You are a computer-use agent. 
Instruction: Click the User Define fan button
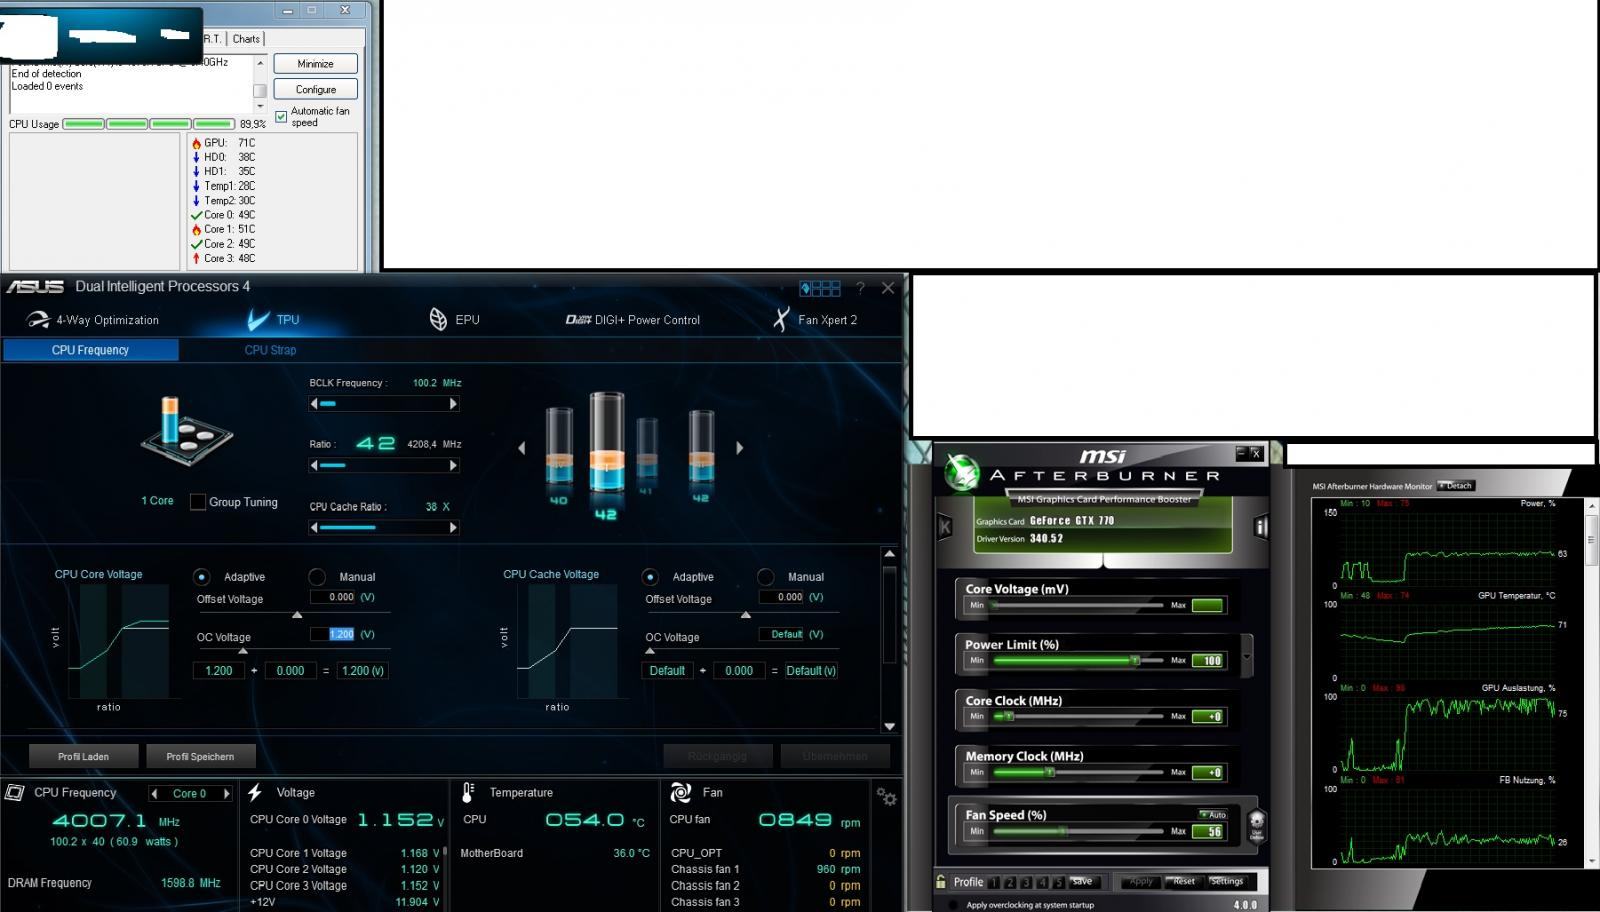(x=1256, y=825)
